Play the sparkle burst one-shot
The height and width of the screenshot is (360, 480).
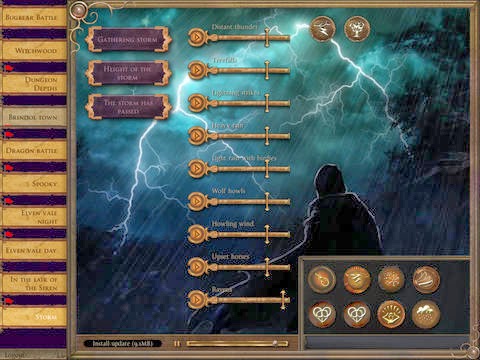(391, 279)
